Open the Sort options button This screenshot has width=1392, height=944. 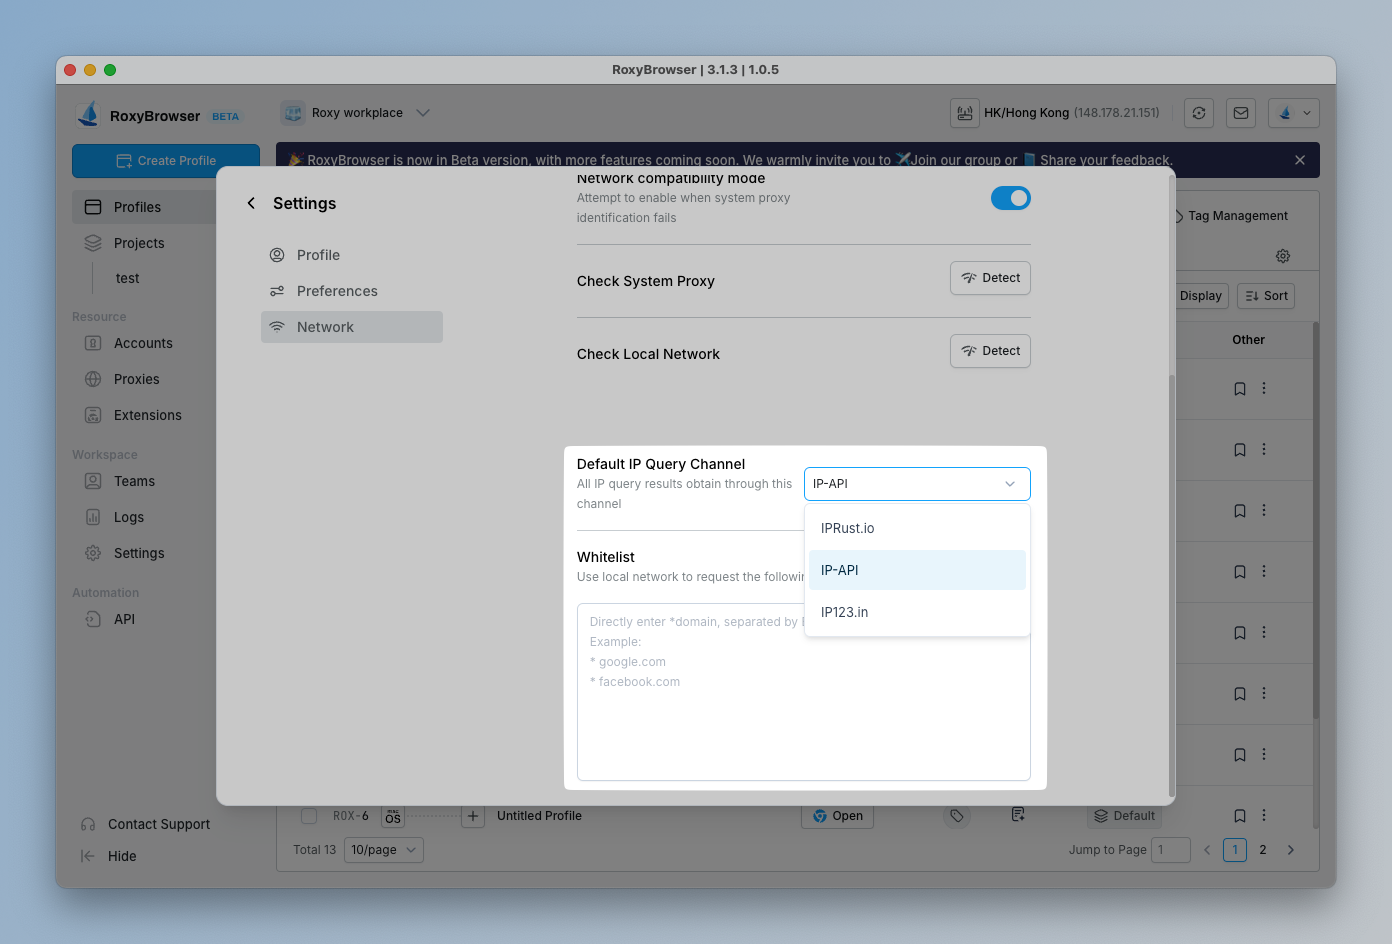point(1266,296)
